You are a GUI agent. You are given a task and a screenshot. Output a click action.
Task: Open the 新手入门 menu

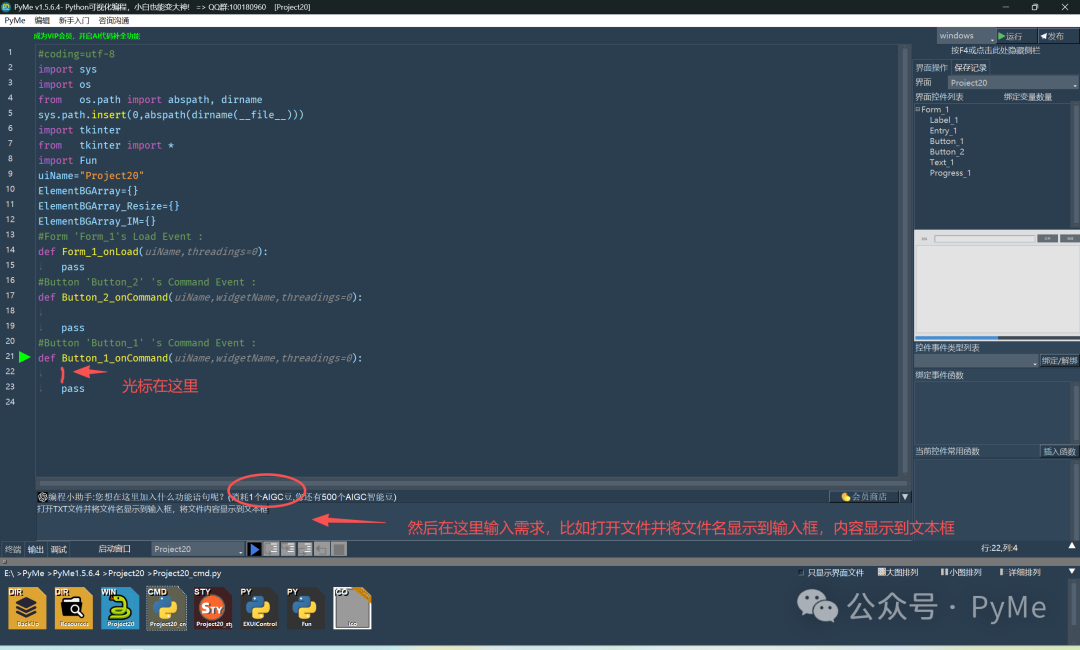click(74, 21)
